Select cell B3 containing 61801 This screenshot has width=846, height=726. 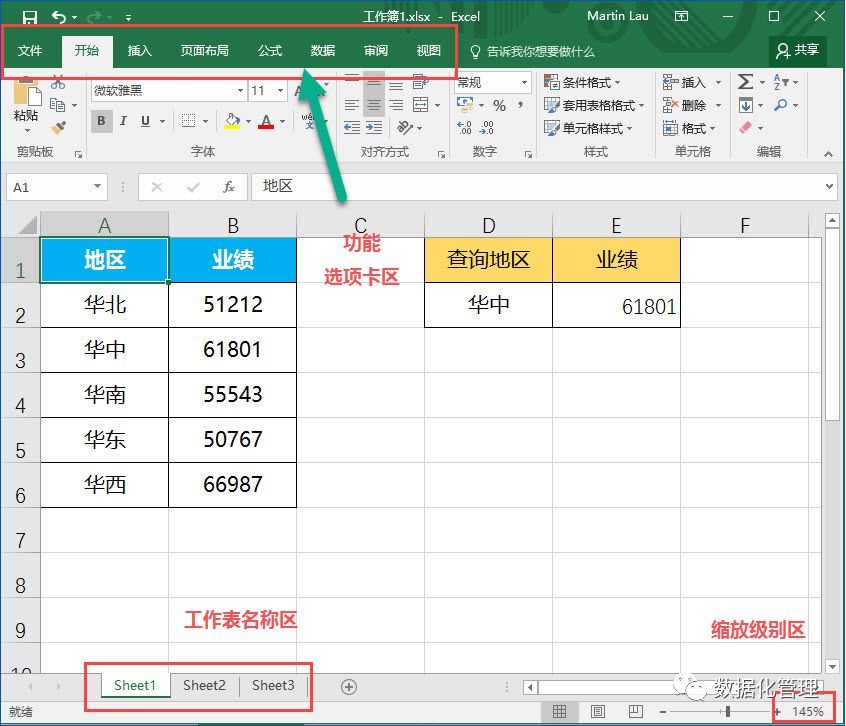(232, 350)
